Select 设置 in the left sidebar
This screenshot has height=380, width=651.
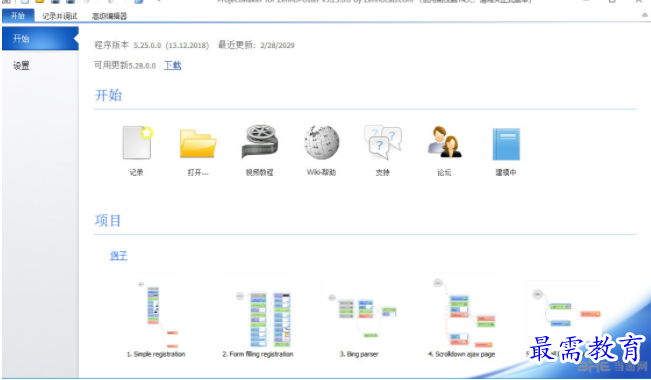21,66
